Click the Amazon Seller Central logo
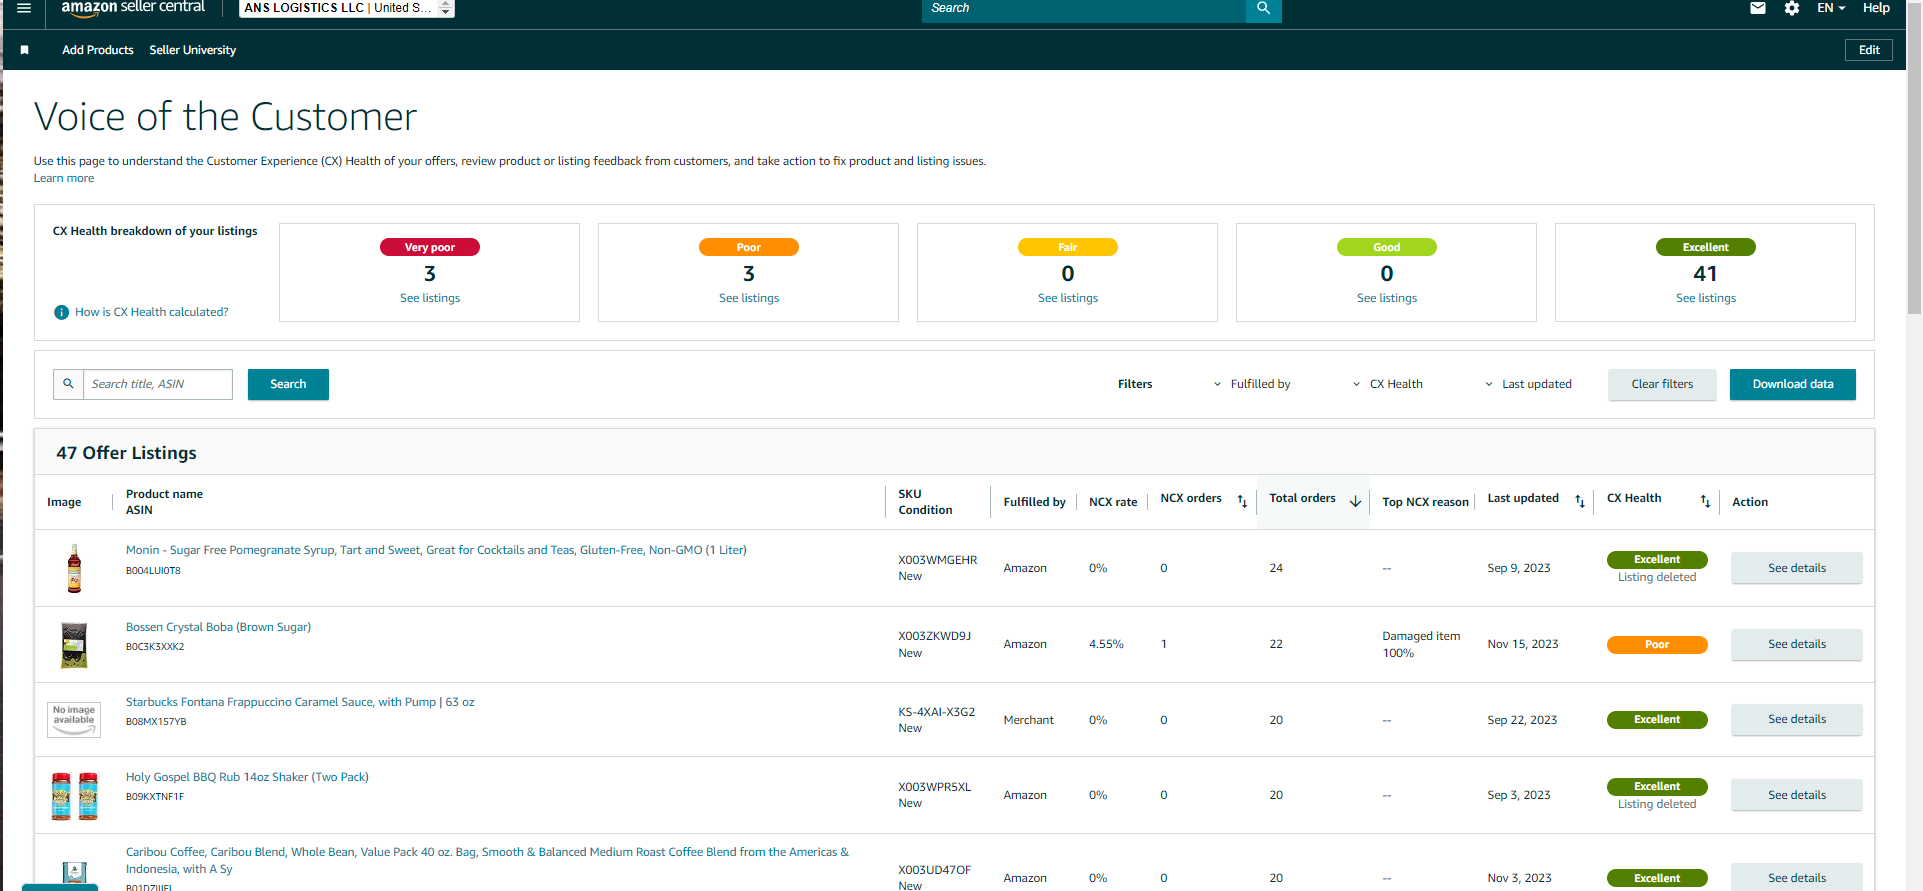The image size is (1923, 891). (133, 8)
